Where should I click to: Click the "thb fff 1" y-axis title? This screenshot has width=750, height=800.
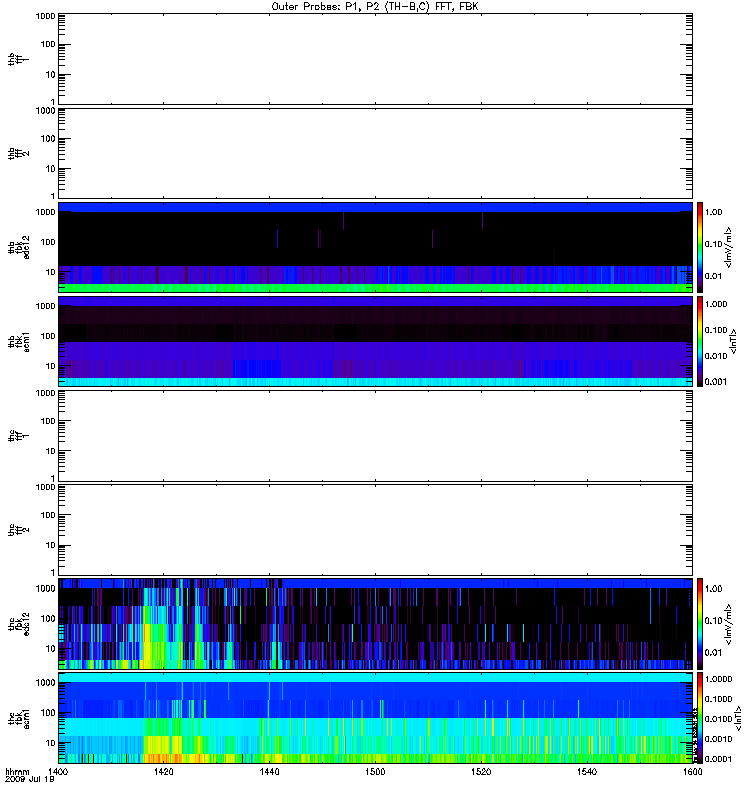tap(18, 59)
